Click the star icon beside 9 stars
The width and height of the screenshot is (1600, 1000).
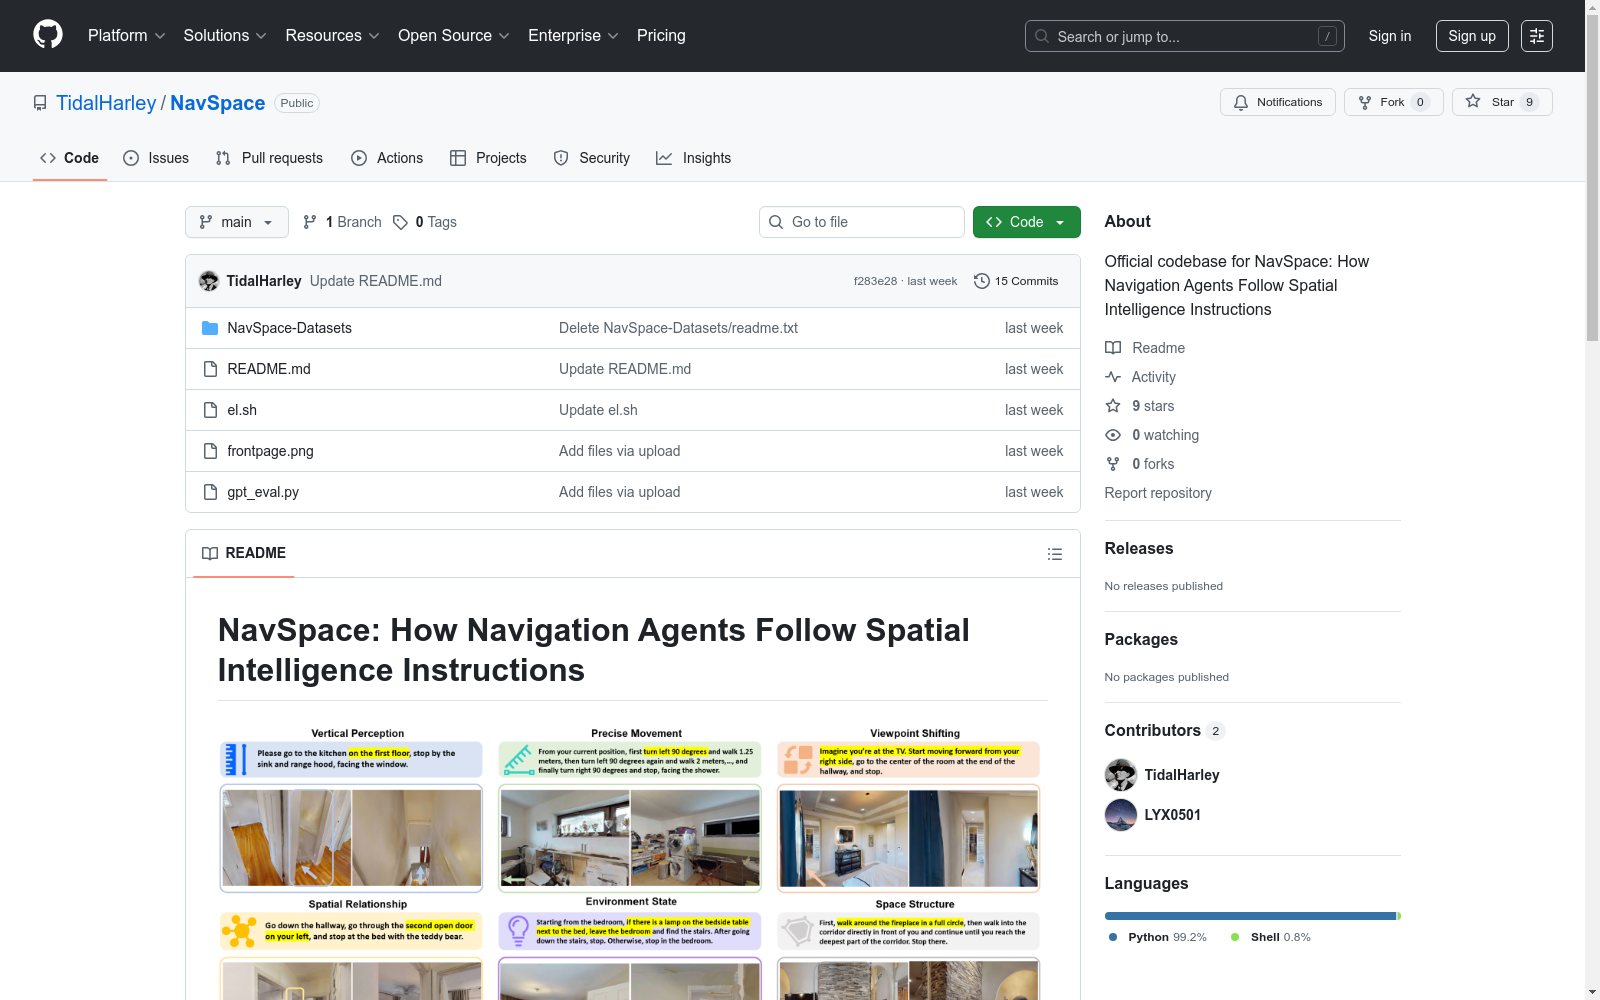1113,406
